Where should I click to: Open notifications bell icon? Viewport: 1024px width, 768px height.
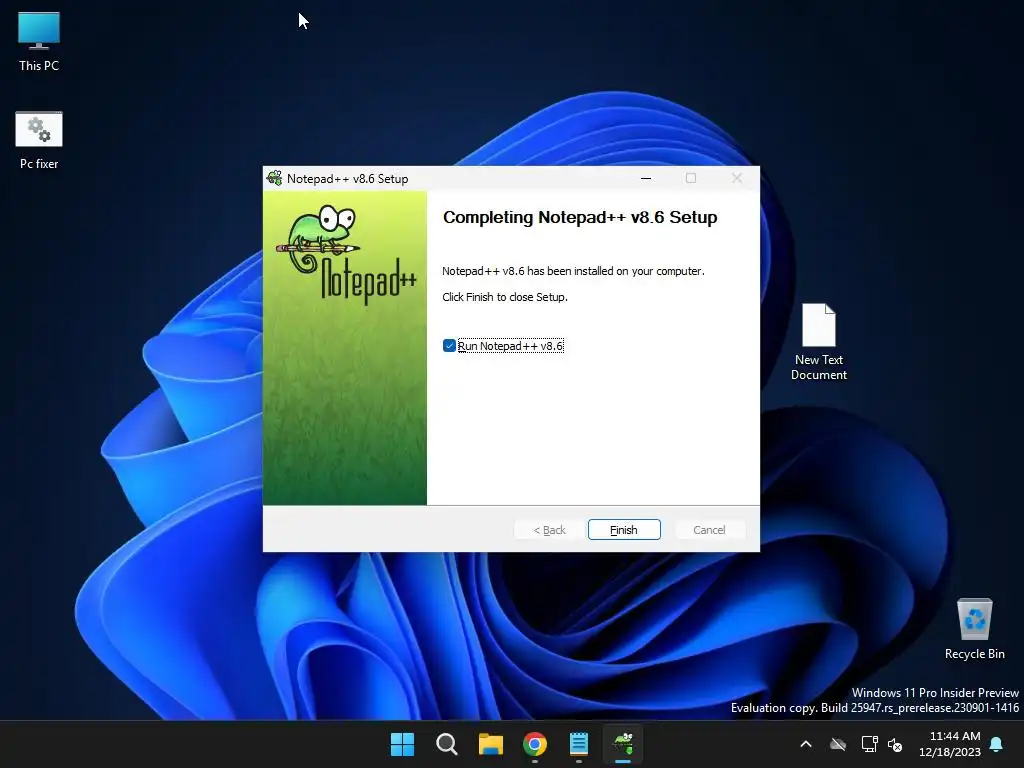tap(997, 744)
